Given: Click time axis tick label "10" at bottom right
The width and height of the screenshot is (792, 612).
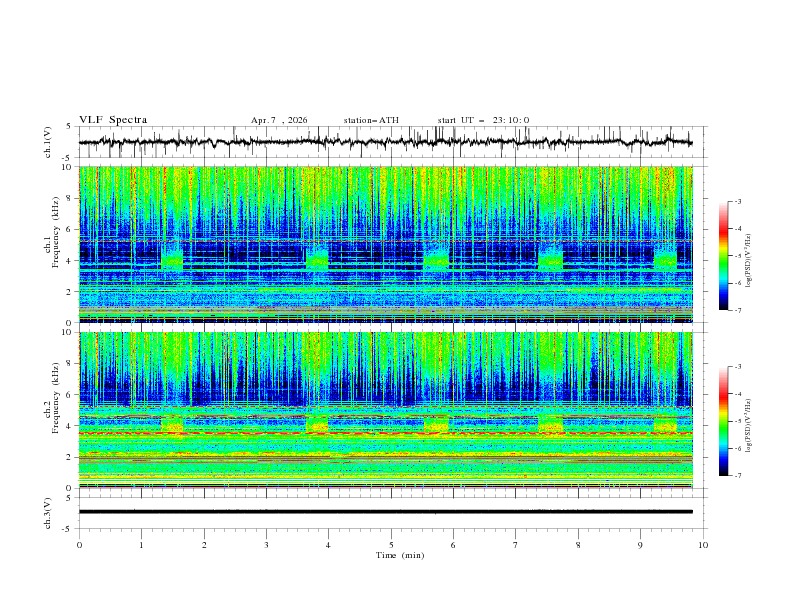Looking at the screenshot, I should [x=703, y=545].
